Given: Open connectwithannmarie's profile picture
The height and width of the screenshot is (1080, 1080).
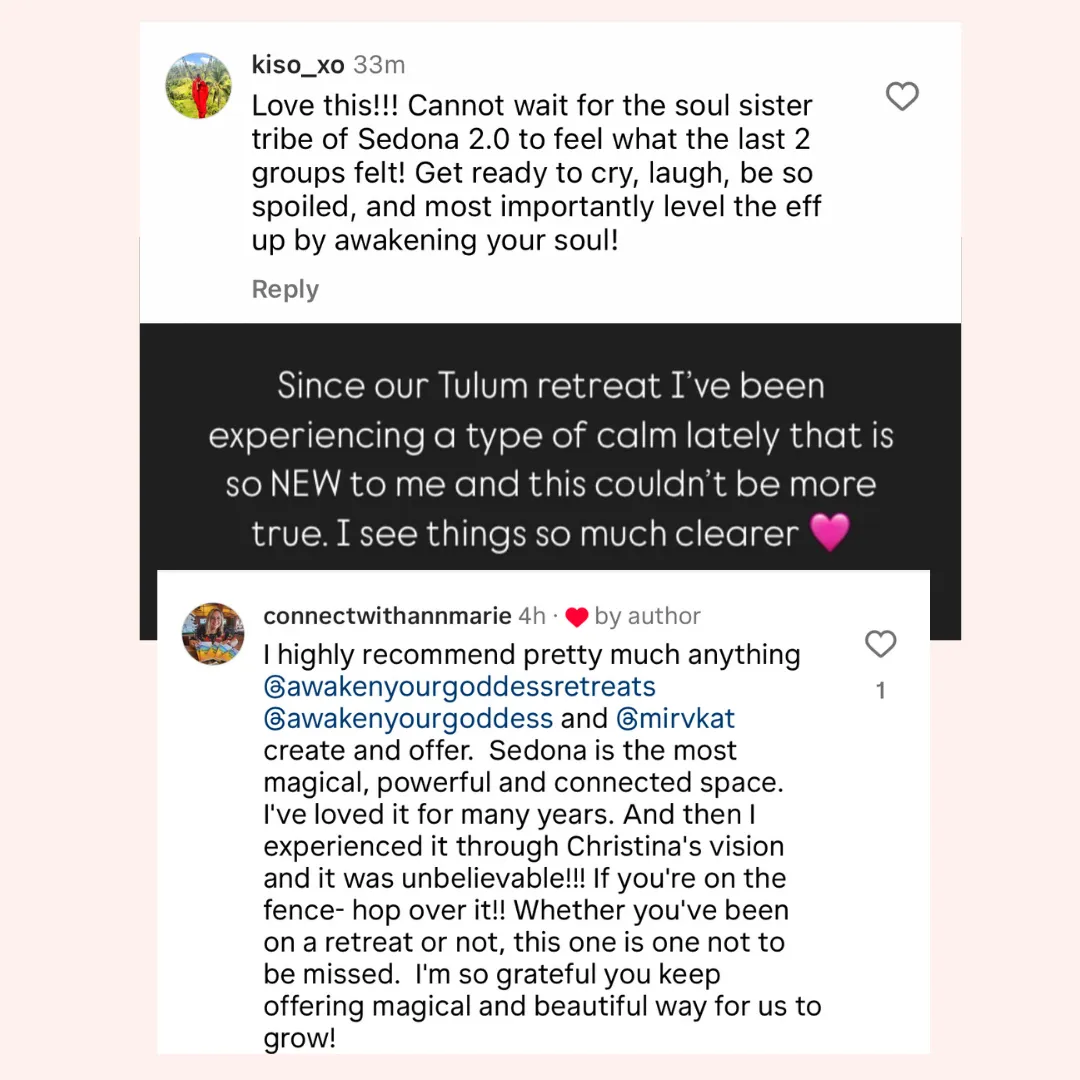Looking at the screenshot, I should (213, 634).
